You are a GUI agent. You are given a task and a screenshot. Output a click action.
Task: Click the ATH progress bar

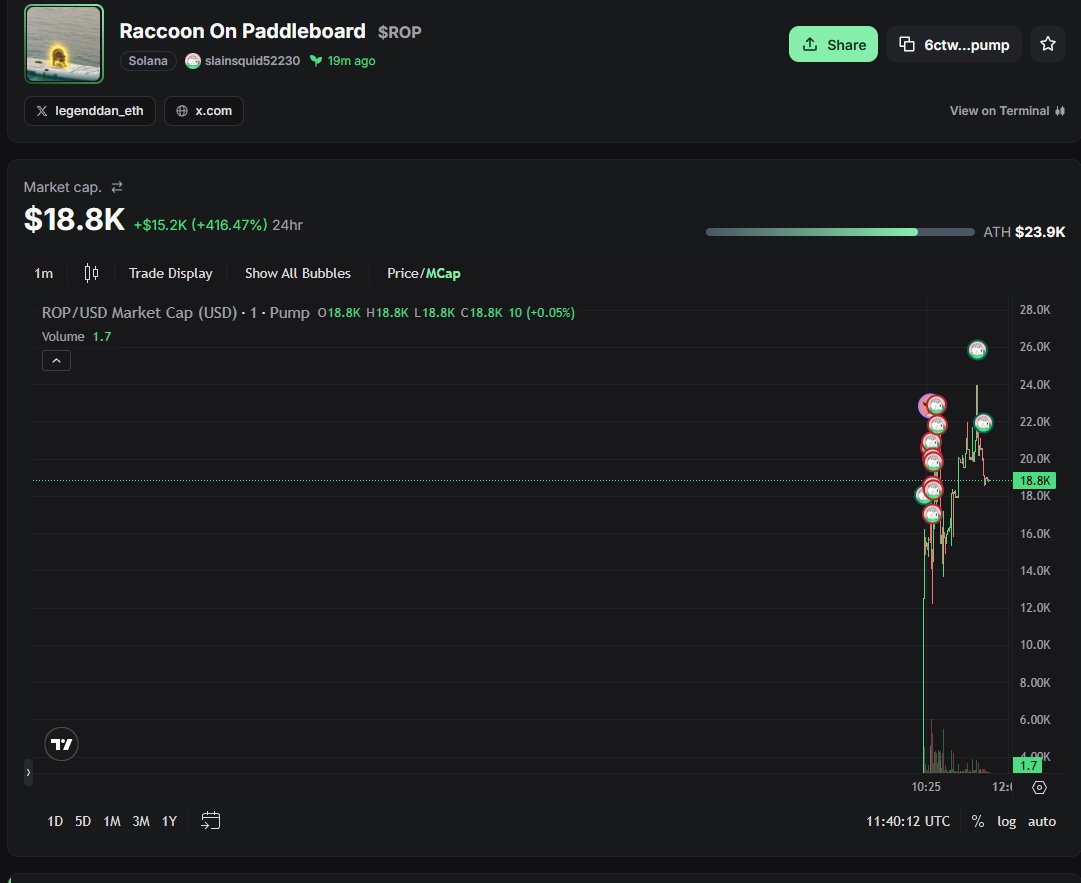pos(840,232)
